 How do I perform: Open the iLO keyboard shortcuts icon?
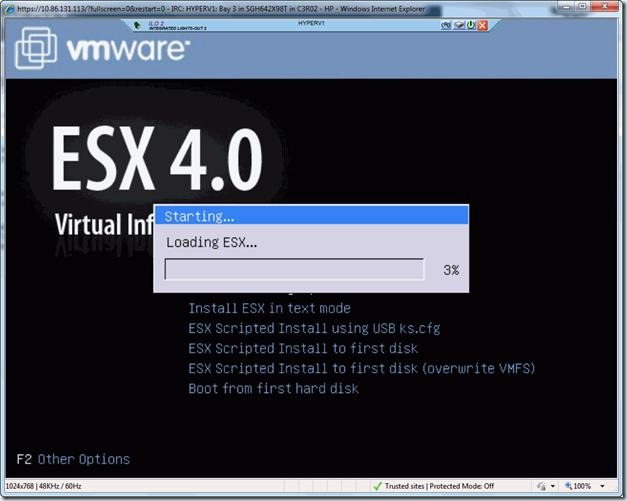coord(446,25)
